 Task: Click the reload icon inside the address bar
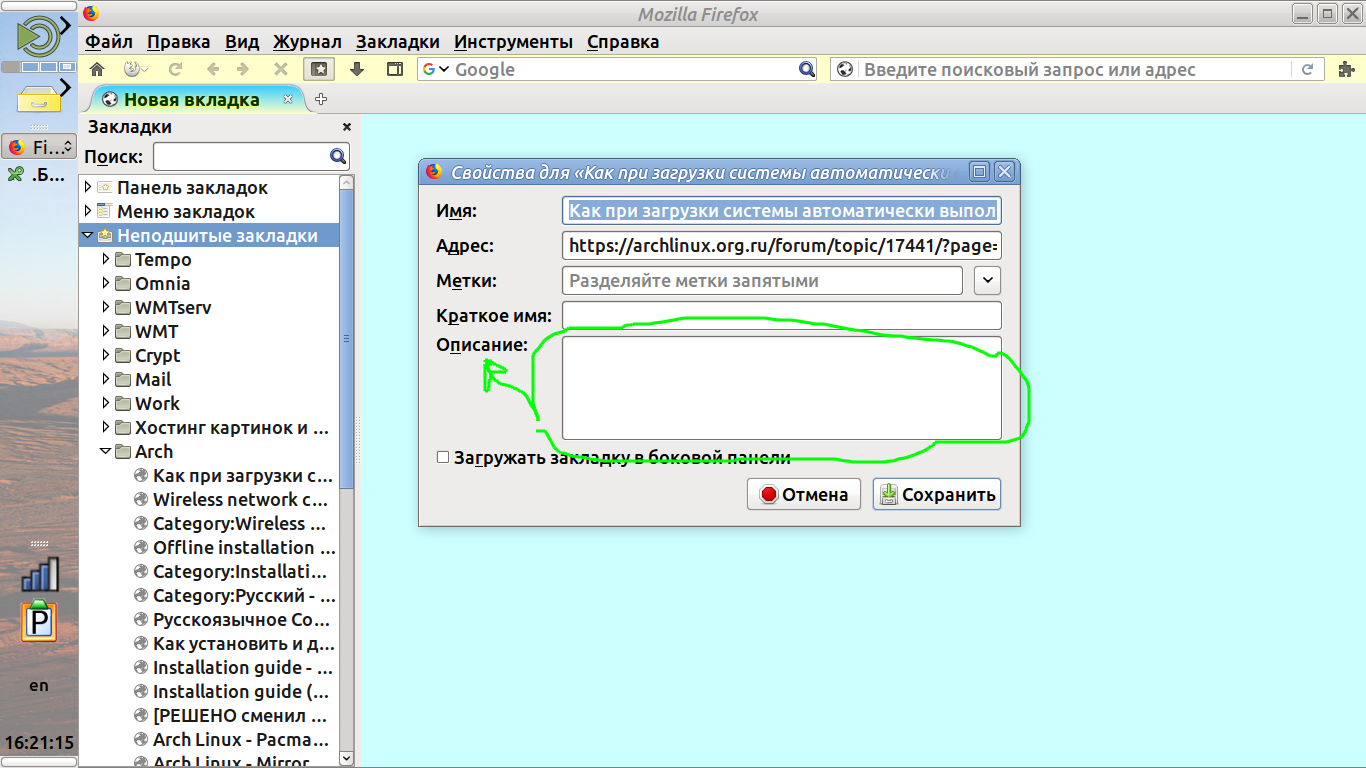tap(1307, 69)
